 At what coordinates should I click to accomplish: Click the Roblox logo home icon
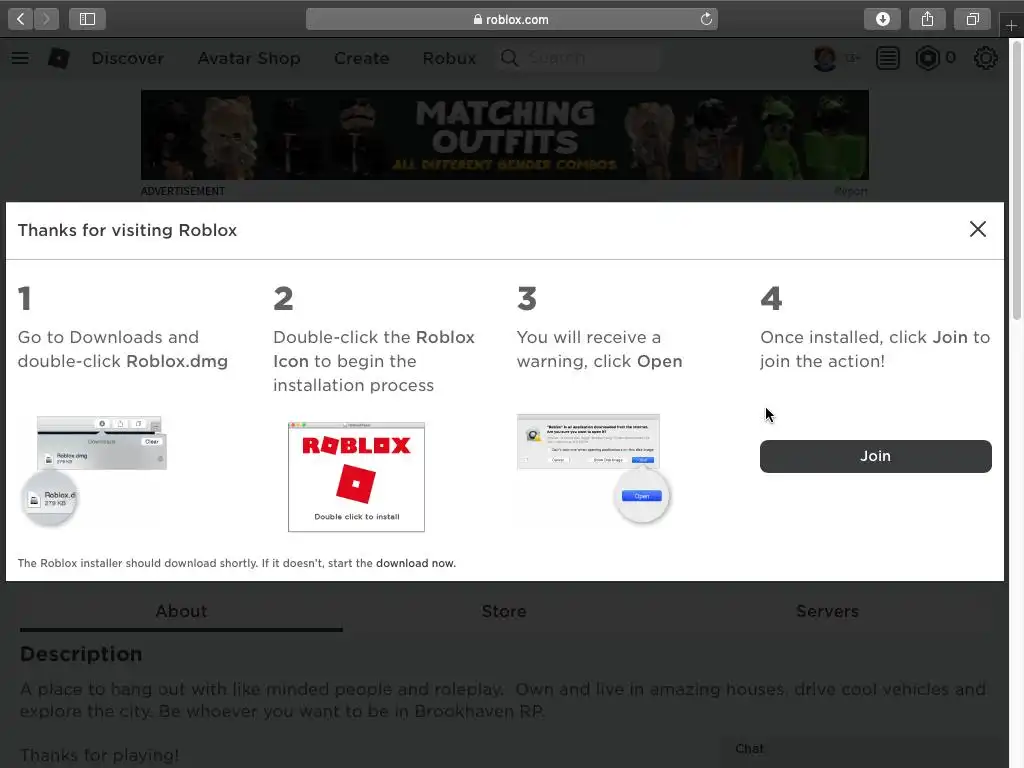point(59,58)
